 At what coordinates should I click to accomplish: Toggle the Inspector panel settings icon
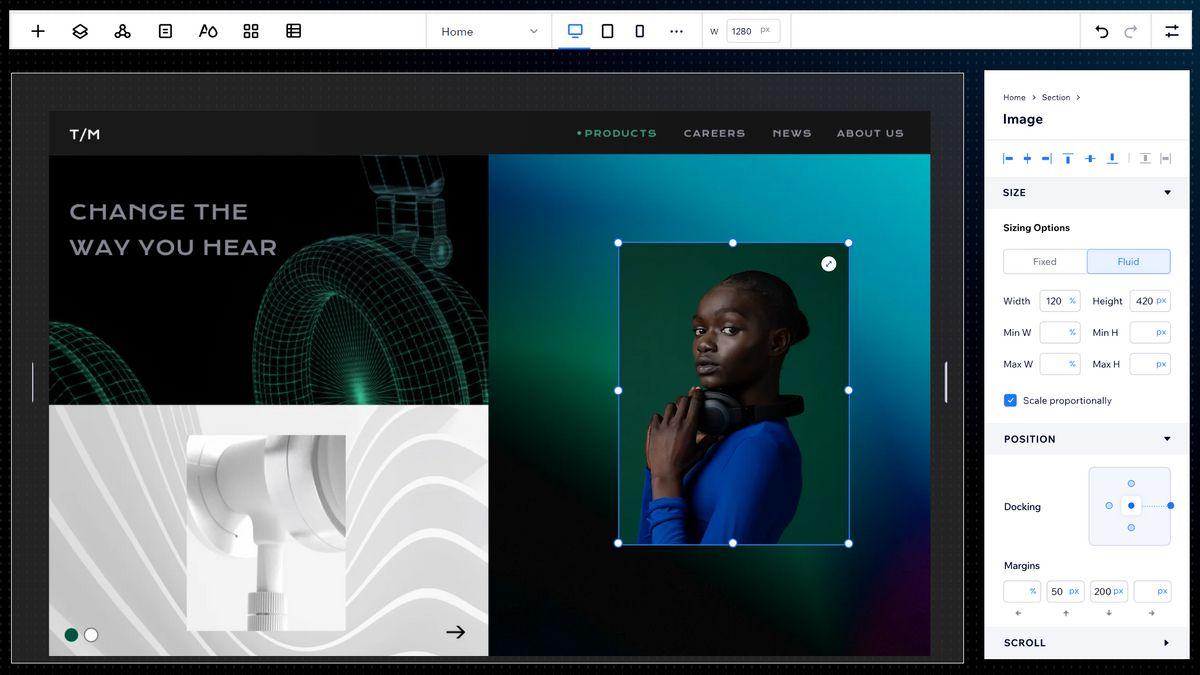pyautogui.click(x=1172, y=31)
